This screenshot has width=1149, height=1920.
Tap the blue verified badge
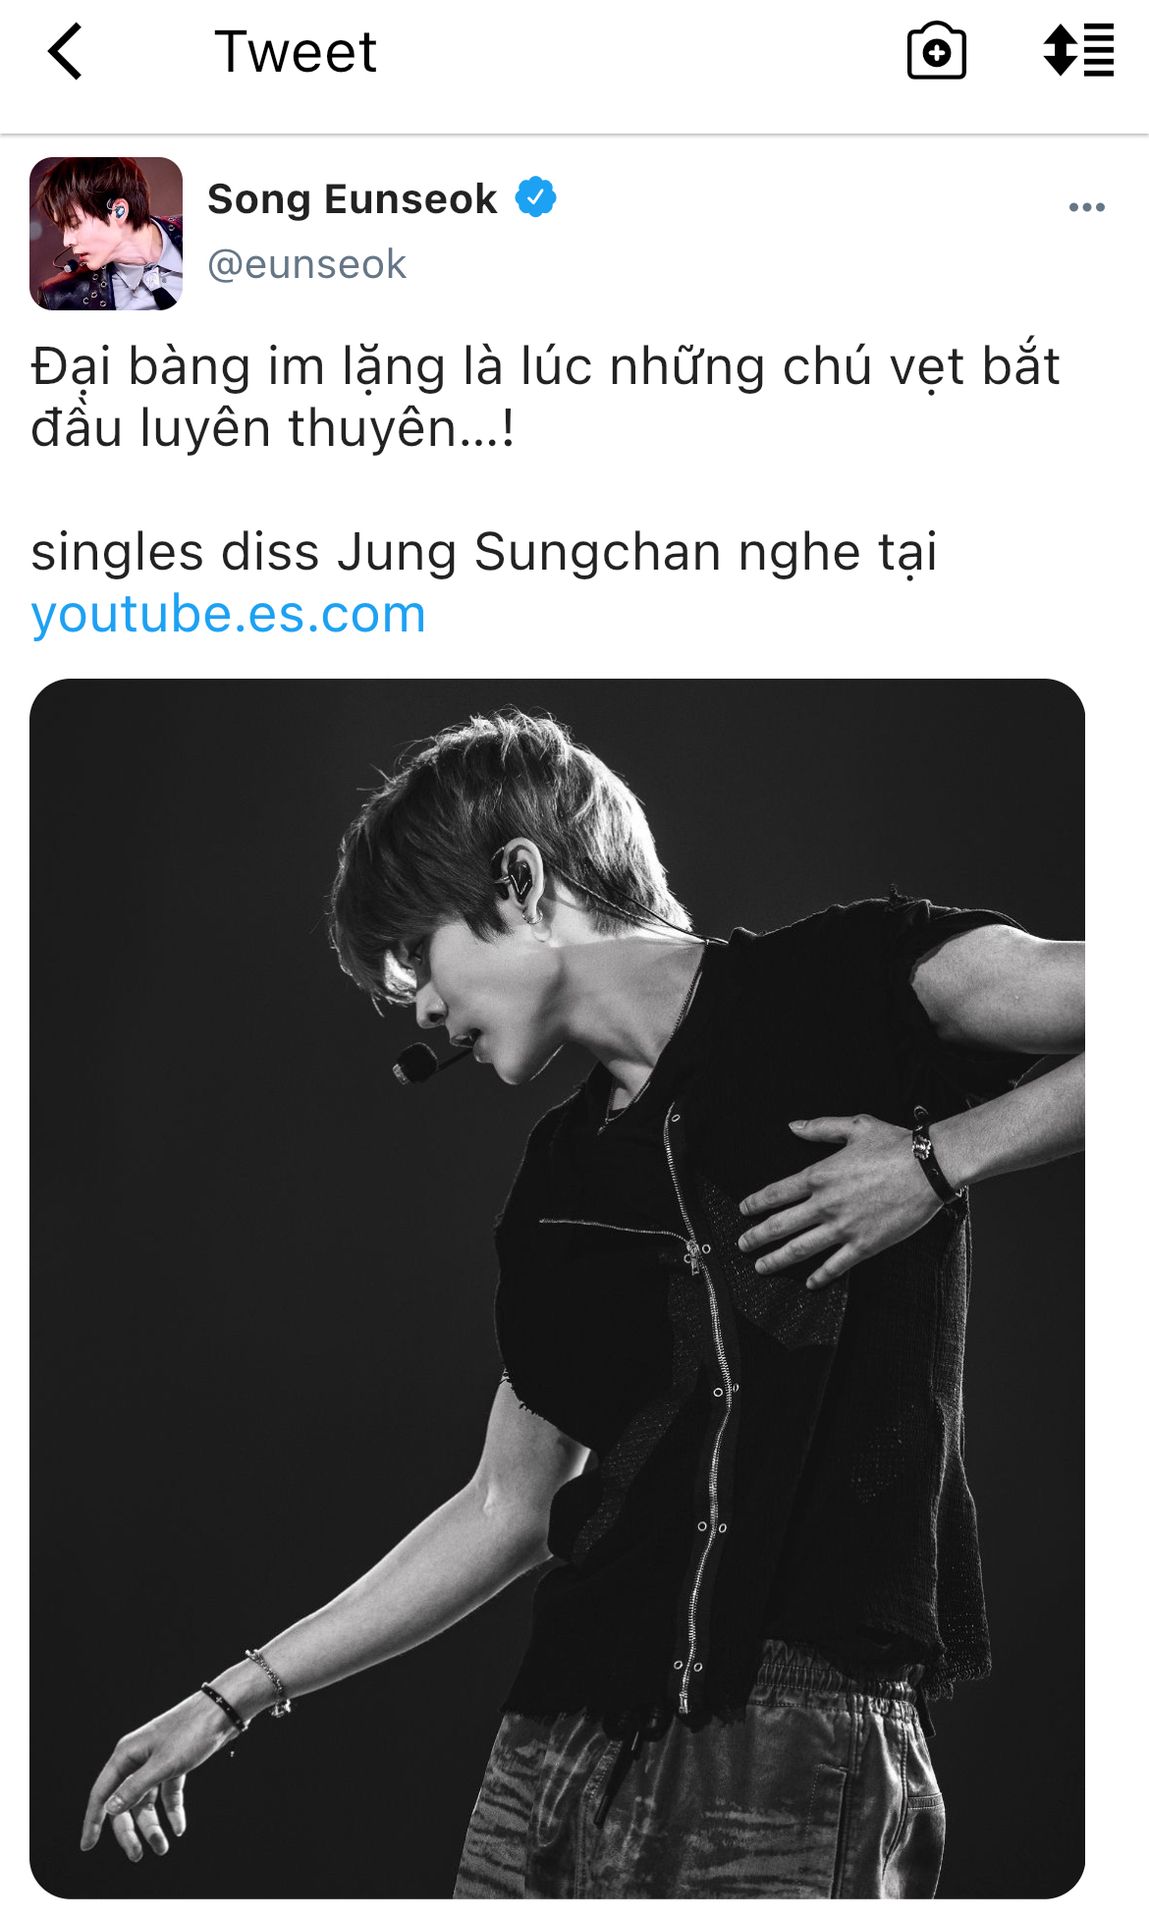tap(536, 197)
